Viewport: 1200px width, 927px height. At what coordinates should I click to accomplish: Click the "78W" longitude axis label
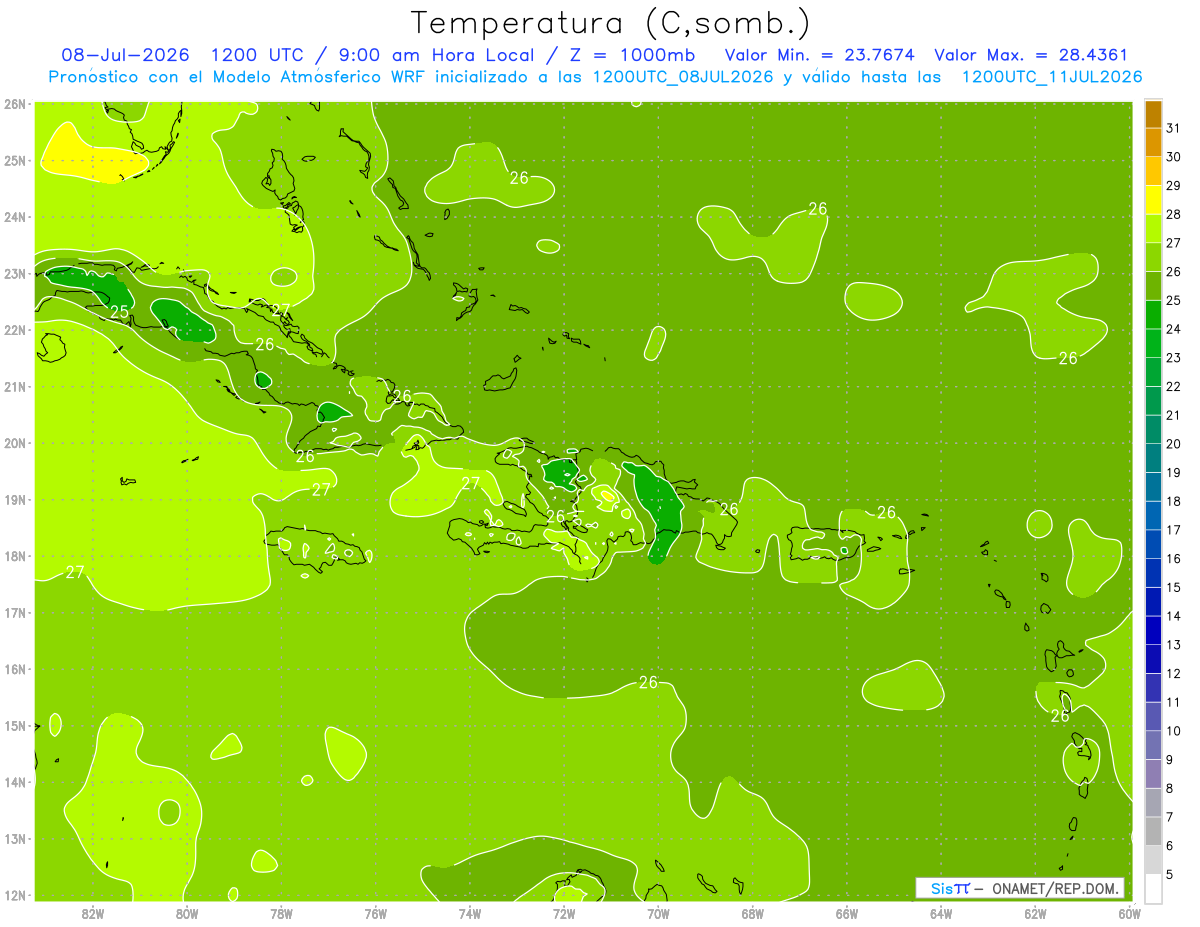click(281, 913)
